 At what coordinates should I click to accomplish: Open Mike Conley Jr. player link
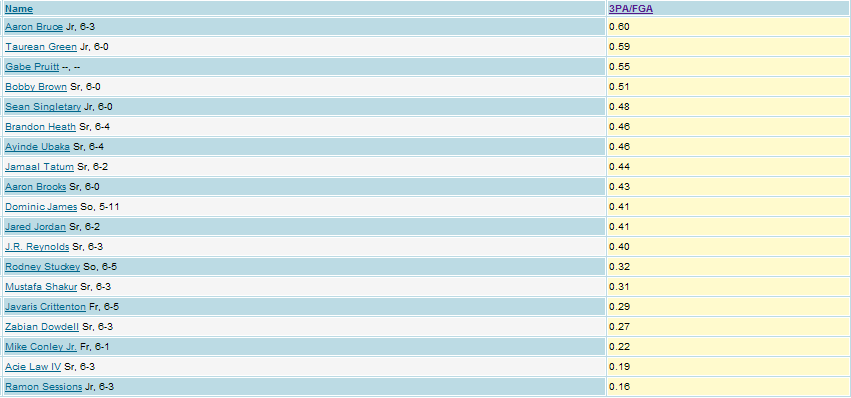click(41, 347)
